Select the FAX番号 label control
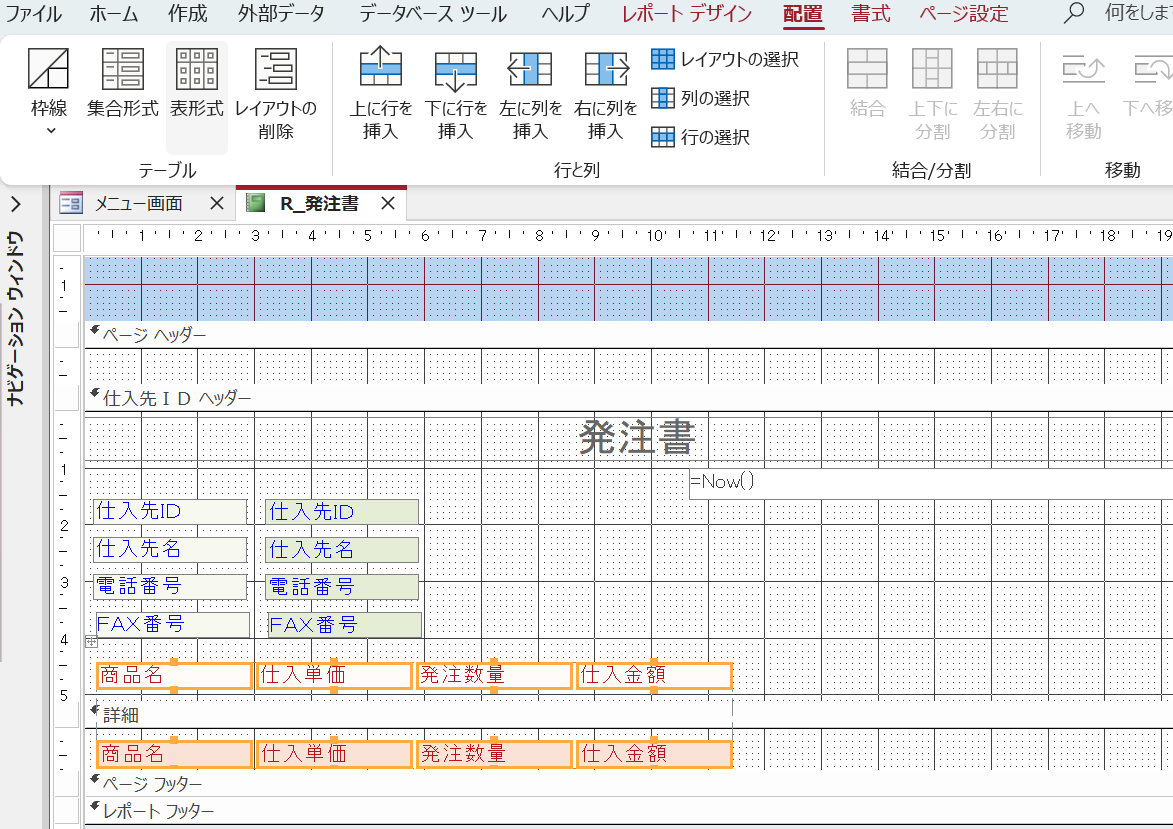The width and height of the screenshot is (1173, 829). click(x=172, y=624)
